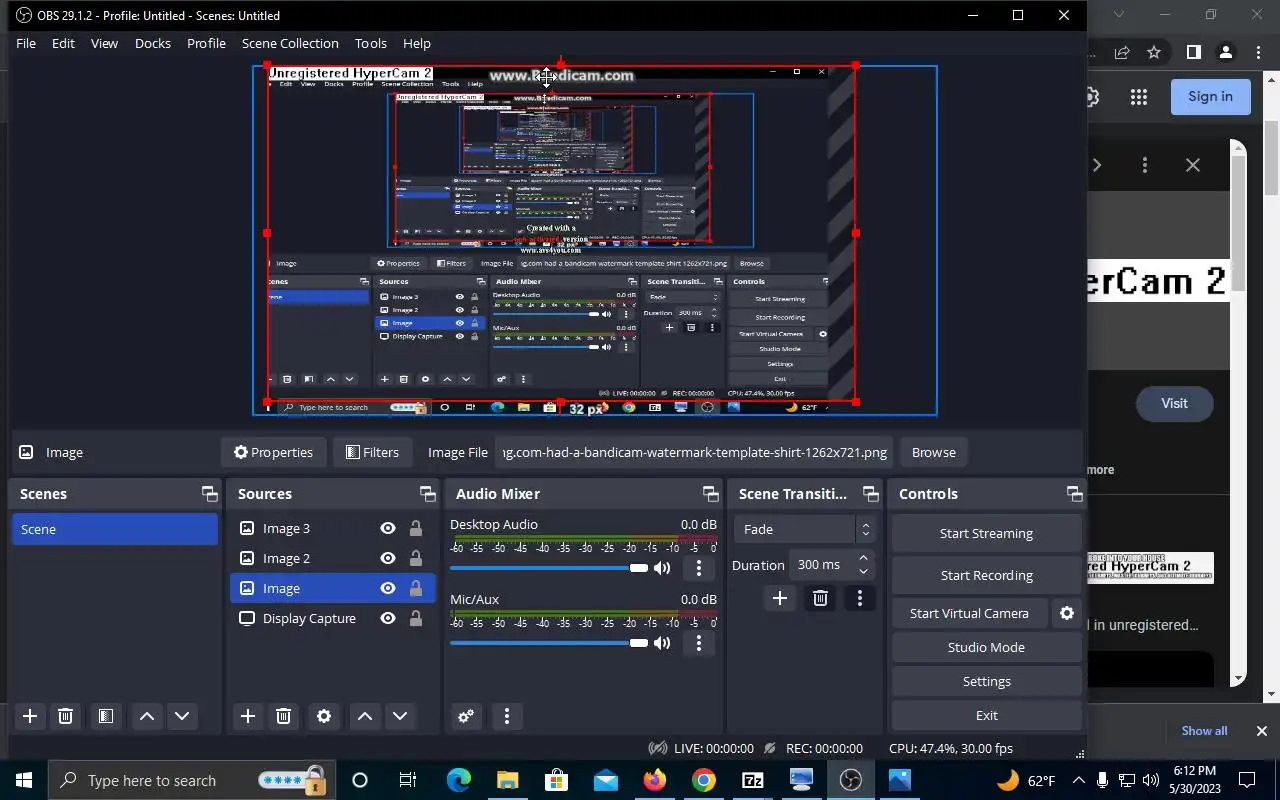This screenshot has height=800, width=1280.
Task: Click the Image File path field
Action: [x=696, y=452]
